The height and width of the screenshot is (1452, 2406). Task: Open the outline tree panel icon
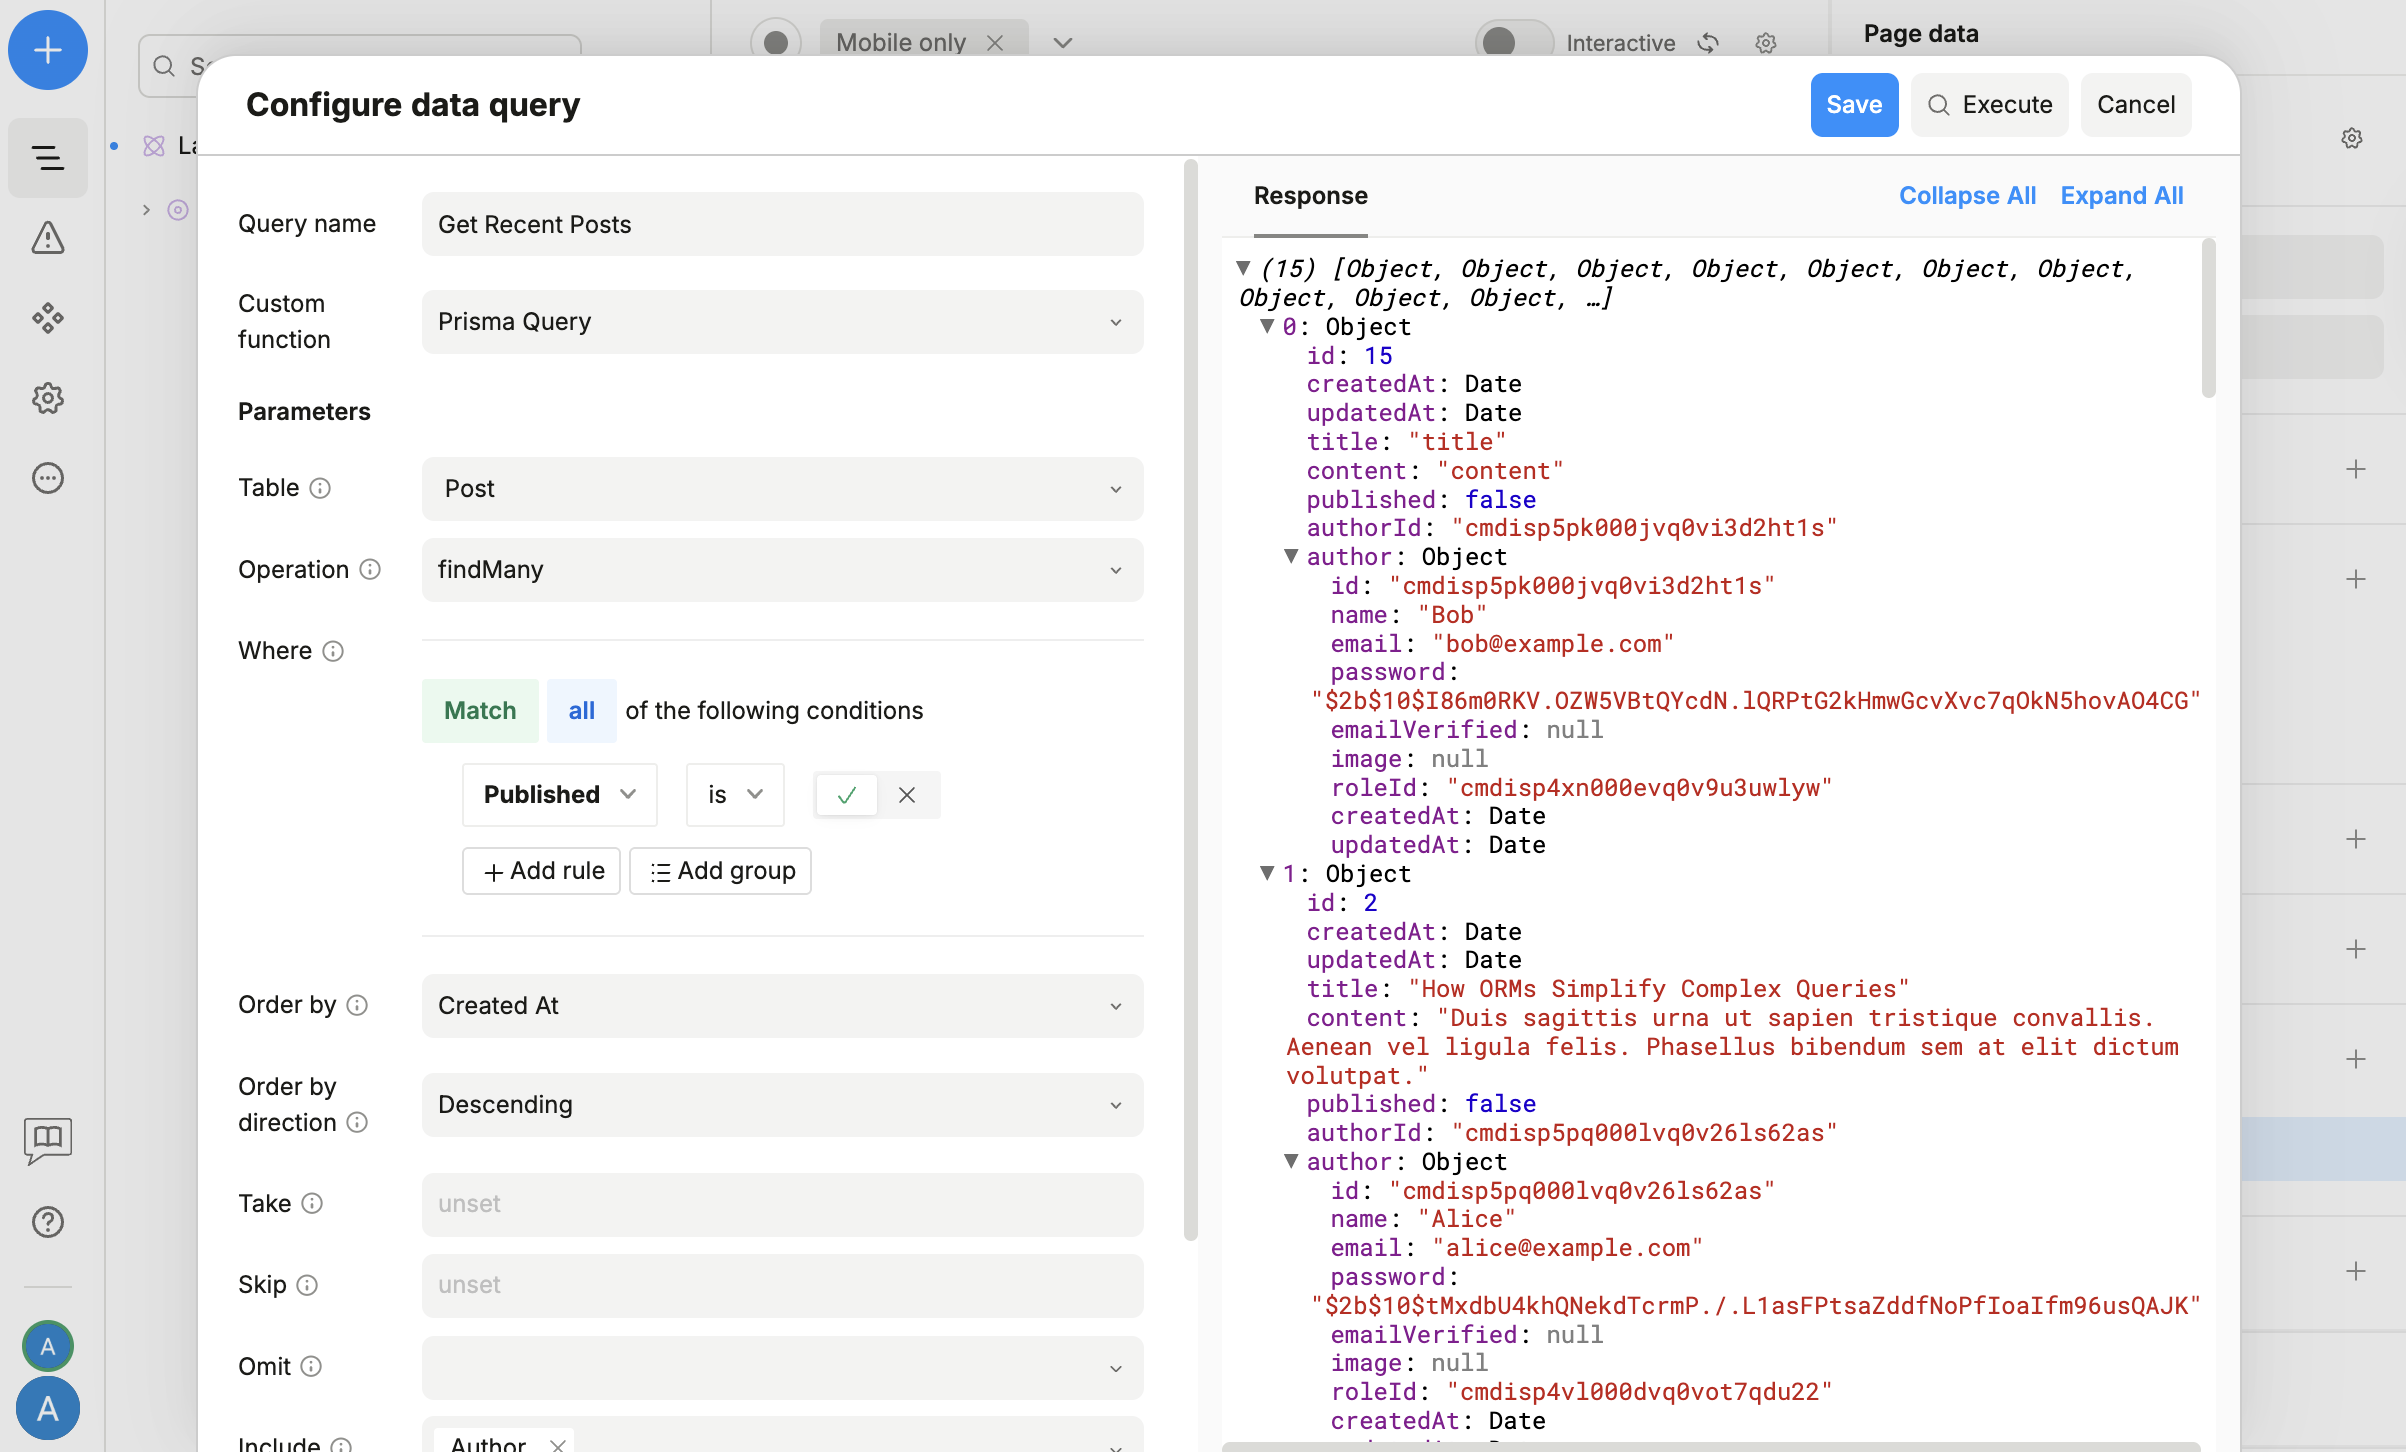[48, 158]
